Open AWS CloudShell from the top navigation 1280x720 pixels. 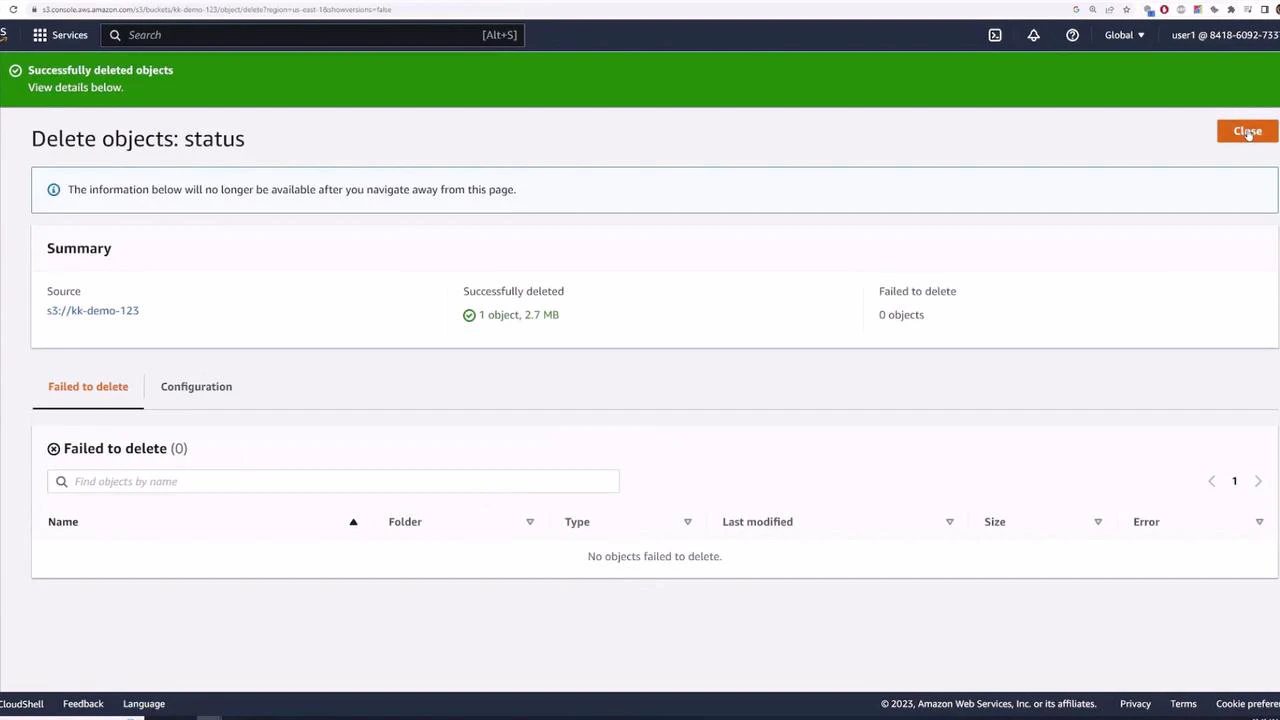tap(995, 35)
